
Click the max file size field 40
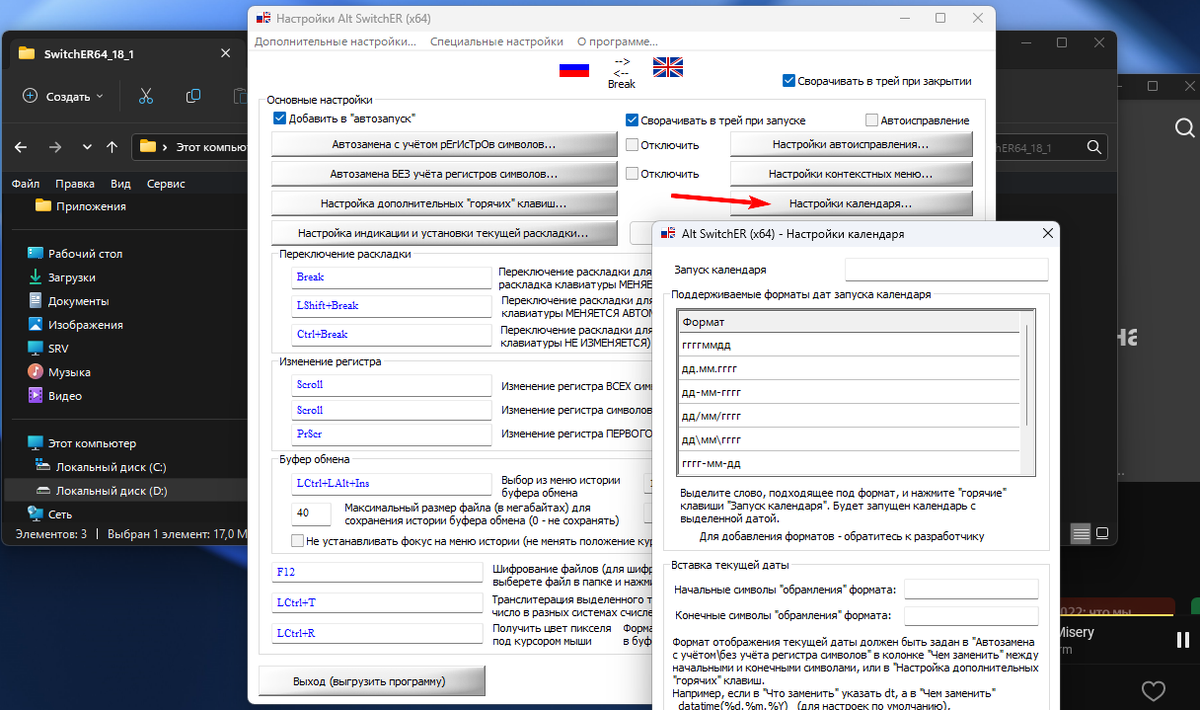tap(311, 513)
